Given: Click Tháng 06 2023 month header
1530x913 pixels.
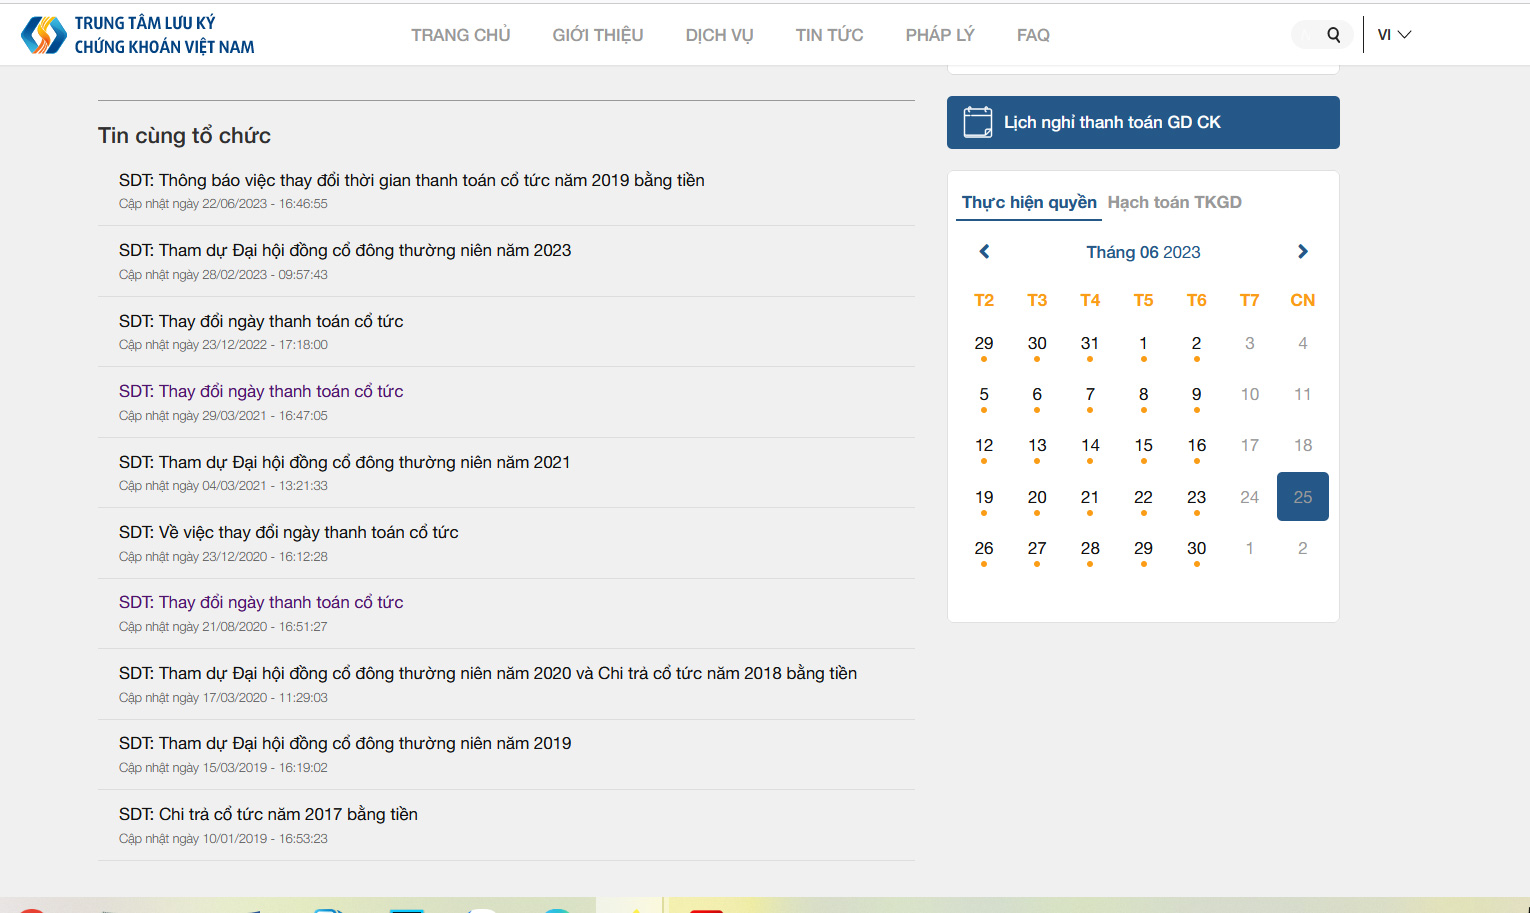Looking at the screenshot, I should point(1143,252).
